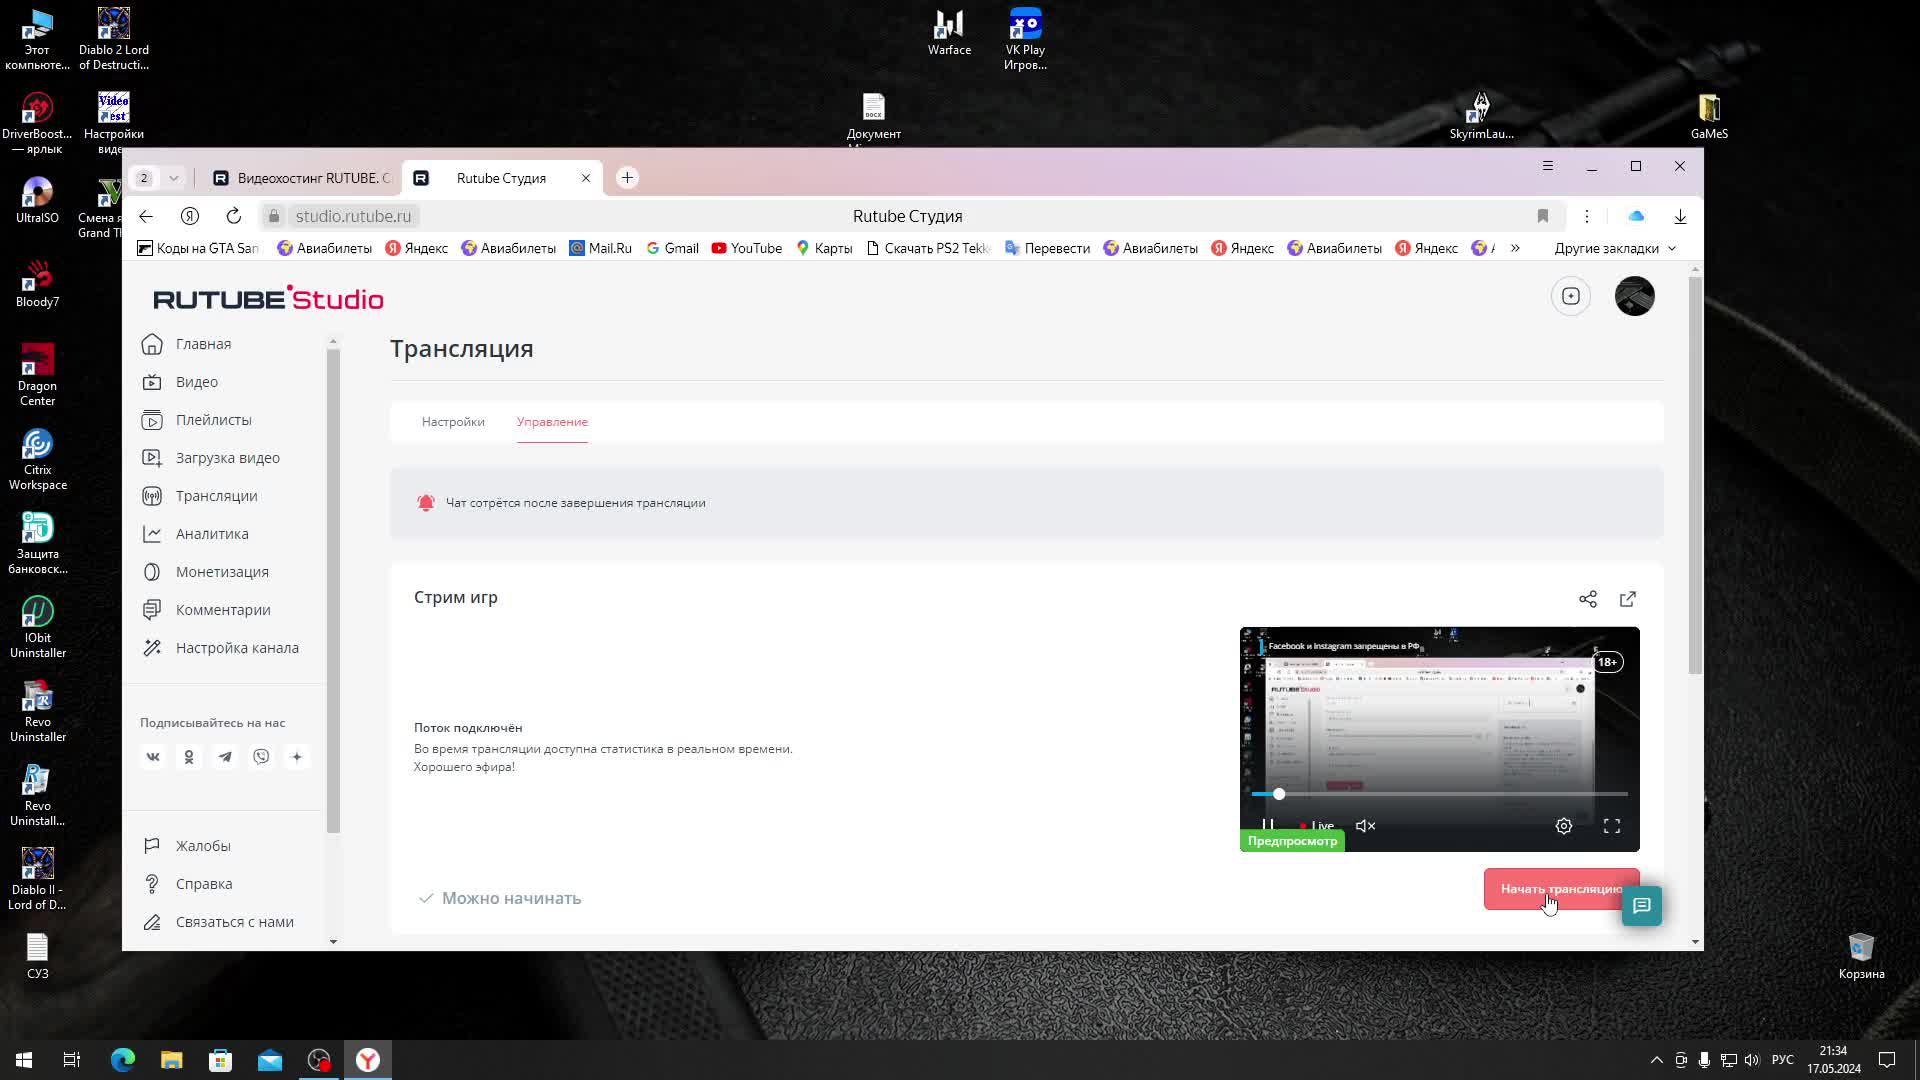Click the studio.rutube.ru address field
1920x1080 pixels.
pos(353,216)
